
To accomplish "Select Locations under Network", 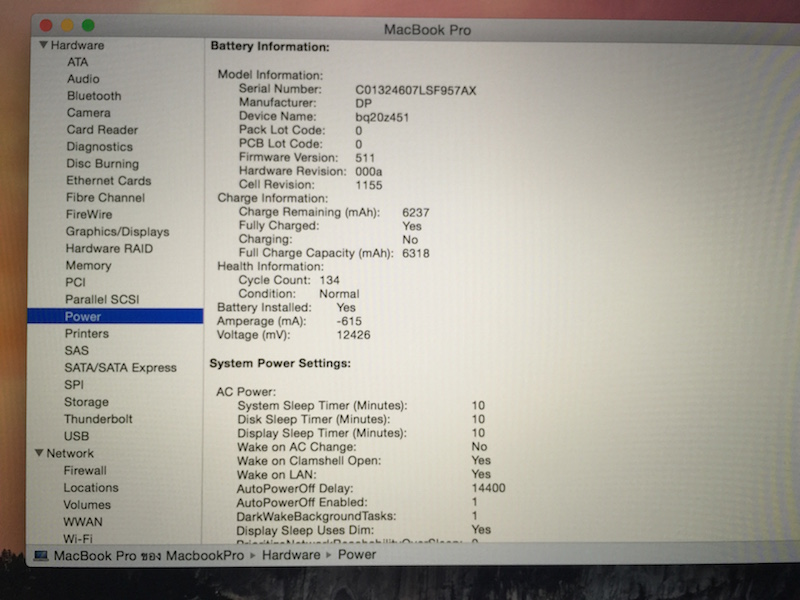I will tap(91, 487).
